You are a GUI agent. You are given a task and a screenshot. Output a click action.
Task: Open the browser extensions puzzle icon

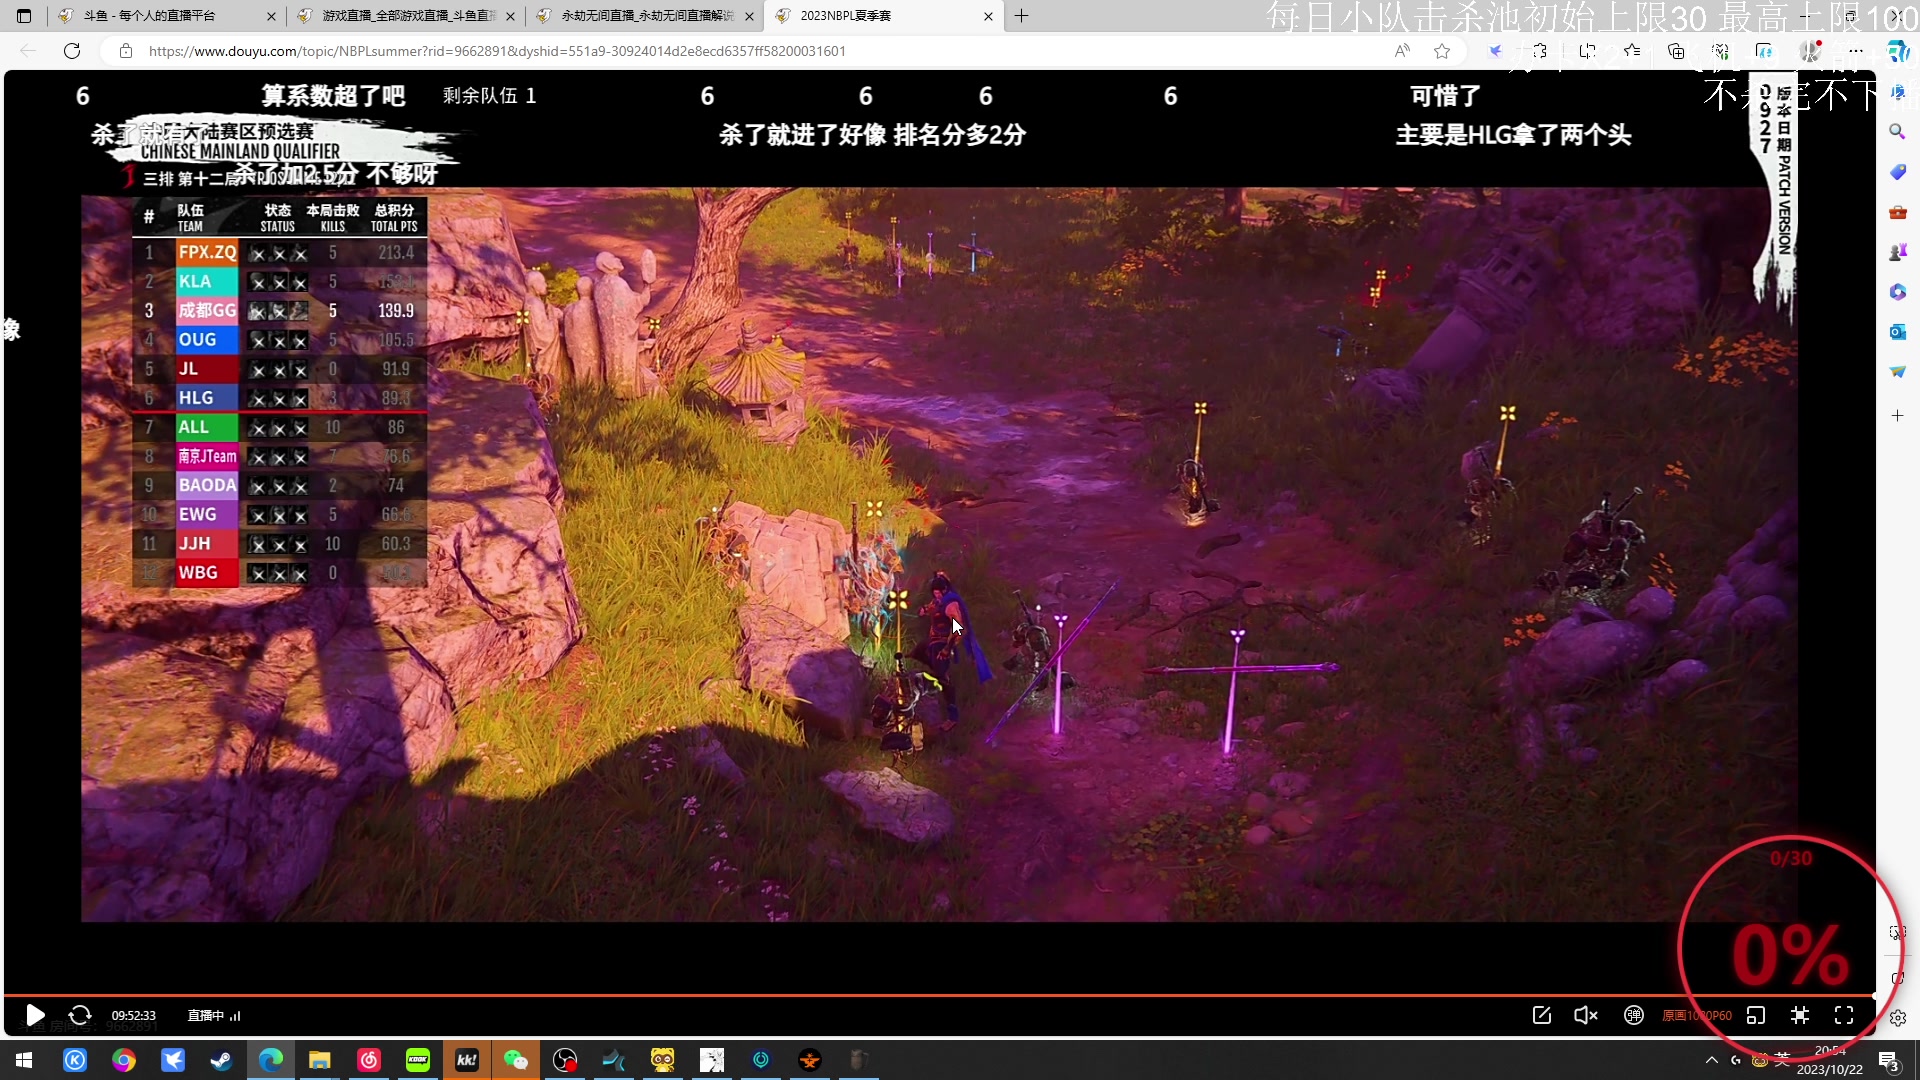tap(1540, 51)
